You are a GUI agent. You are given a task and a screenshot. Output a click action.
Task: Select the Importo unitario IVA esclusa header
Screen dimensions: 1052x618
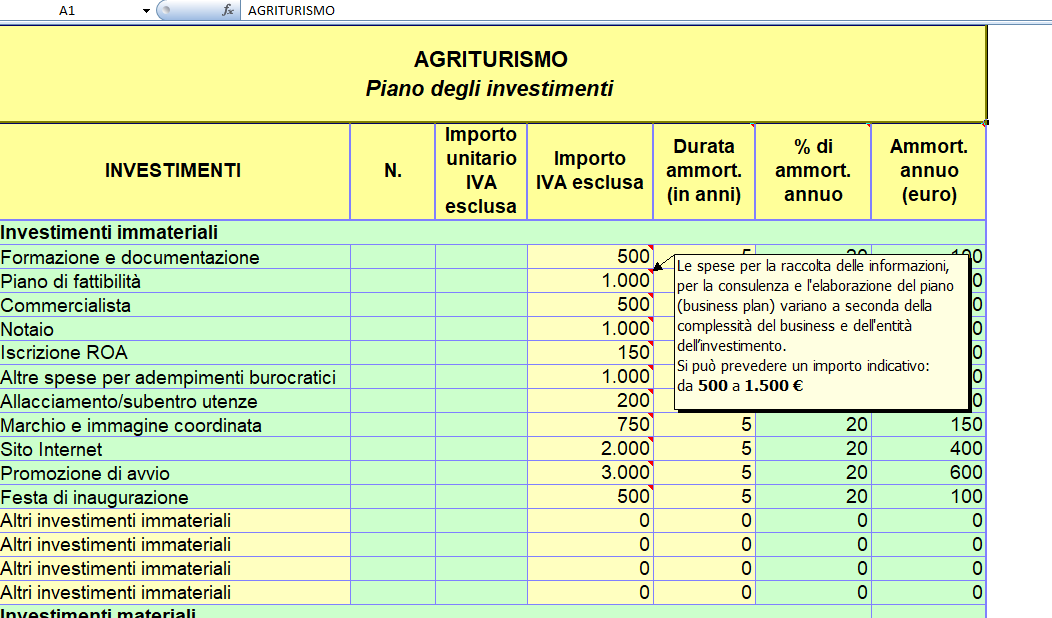(x=481, y=171)
